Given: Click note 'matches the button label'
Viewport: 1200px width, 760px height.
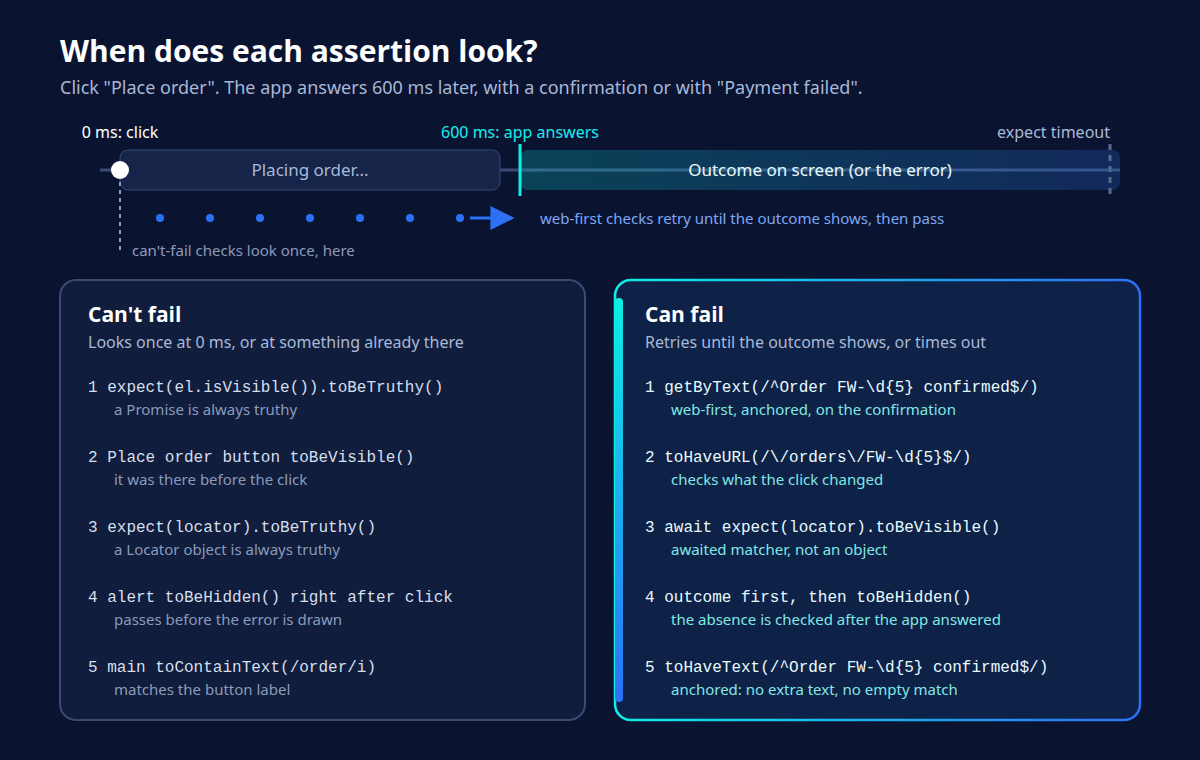Looking at the screenshot, I should click(x=202, y=690).
